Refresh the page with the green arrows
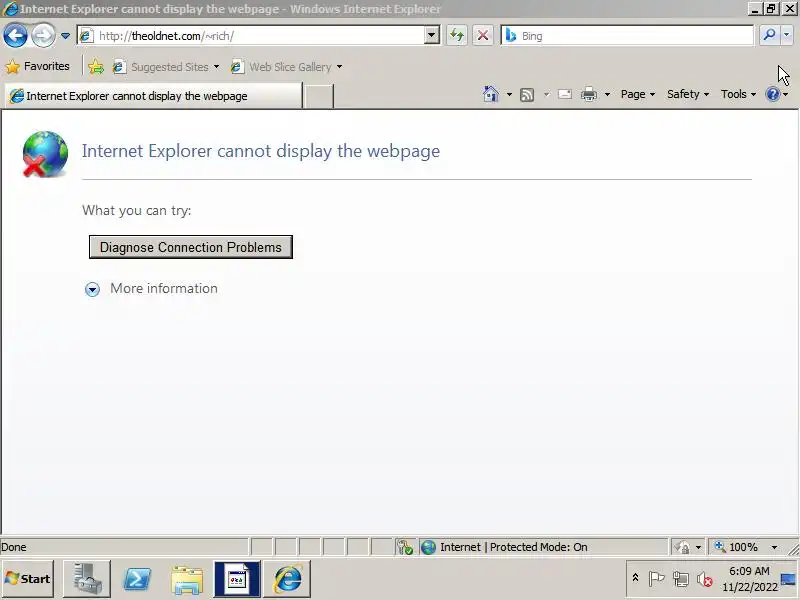800x600 pixels. click(457, 36)
